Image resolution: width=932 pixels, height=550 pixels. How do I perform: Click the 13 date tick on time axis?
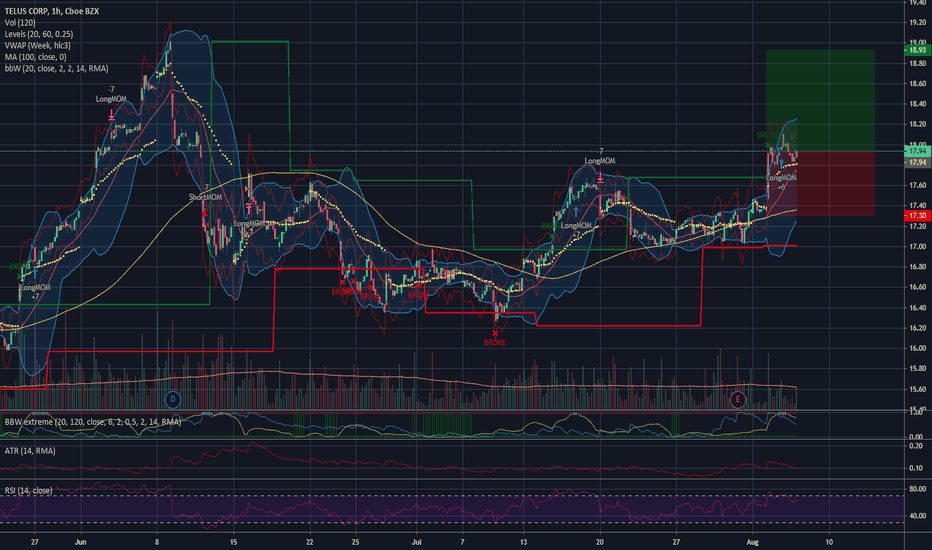click(523, 542)
